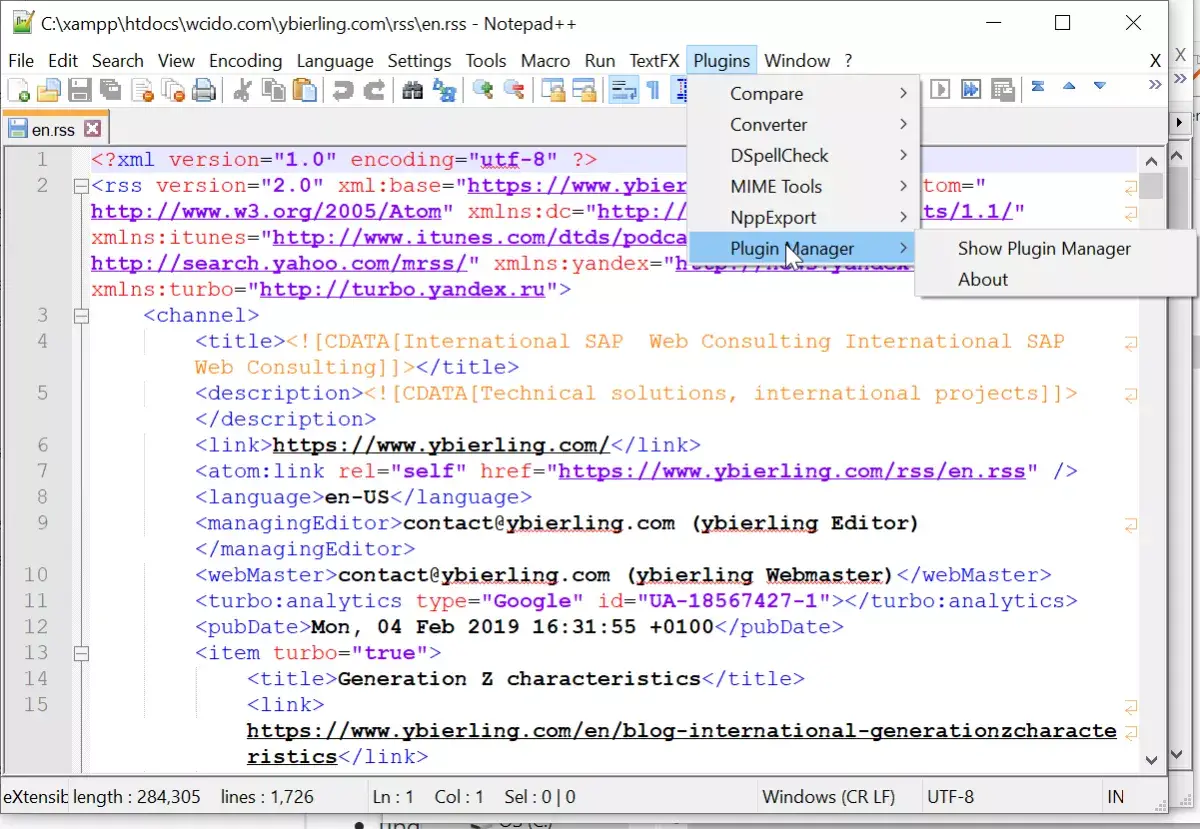This screenshot has height=829, width=1200.
Task: Open the Tools menu
Action: [x=486, y=61]
